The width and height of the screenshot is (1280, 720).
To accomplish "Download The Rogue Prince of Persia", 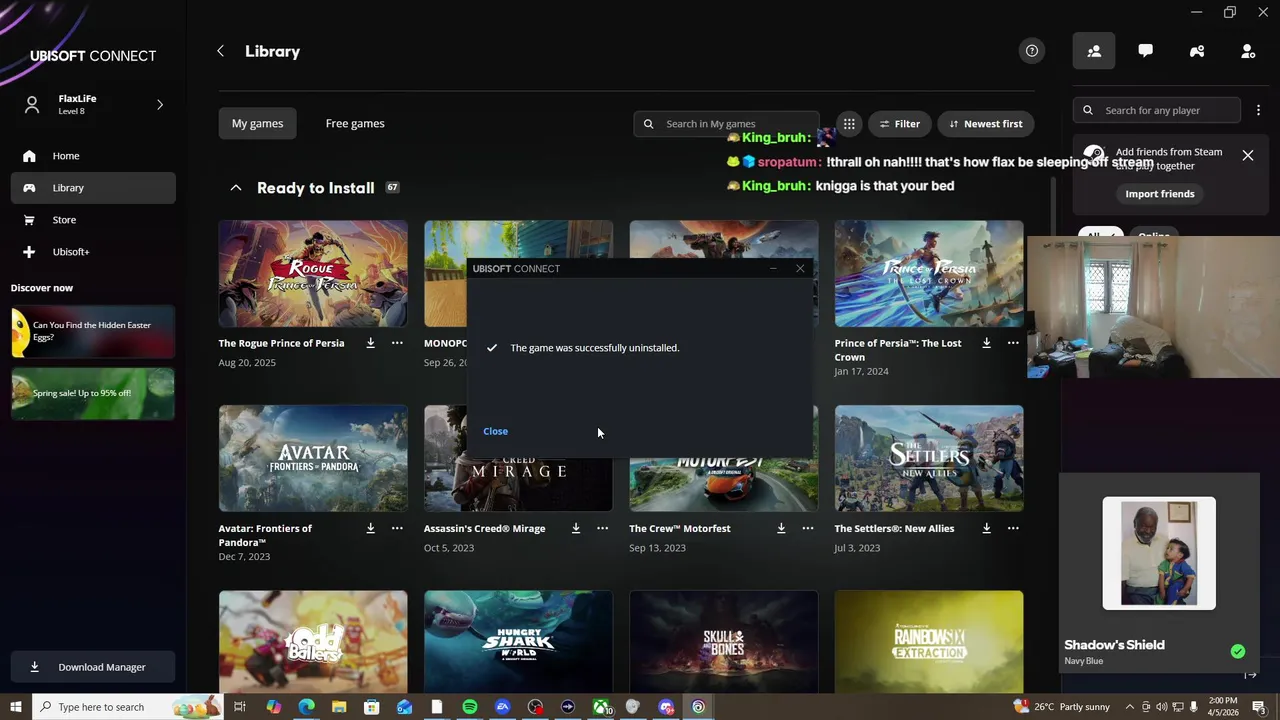I will tap(370, 343).
